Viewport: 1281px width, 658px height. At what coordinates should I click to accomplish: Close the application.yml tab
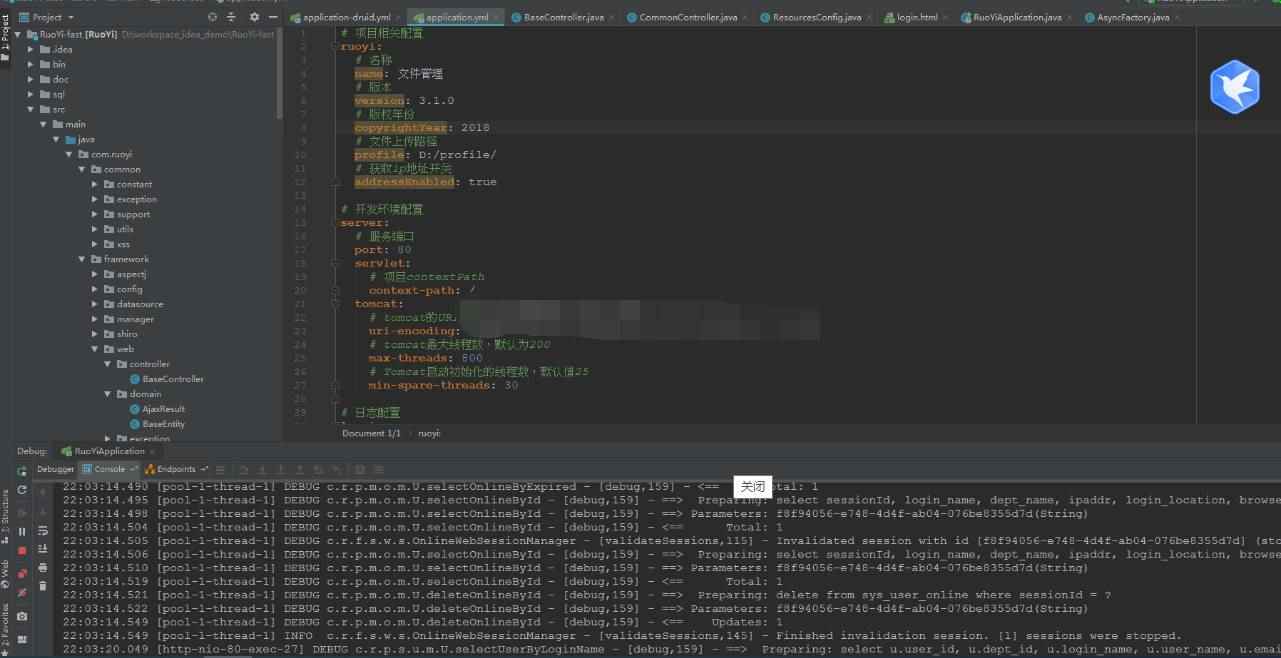[x=497, y=18]
